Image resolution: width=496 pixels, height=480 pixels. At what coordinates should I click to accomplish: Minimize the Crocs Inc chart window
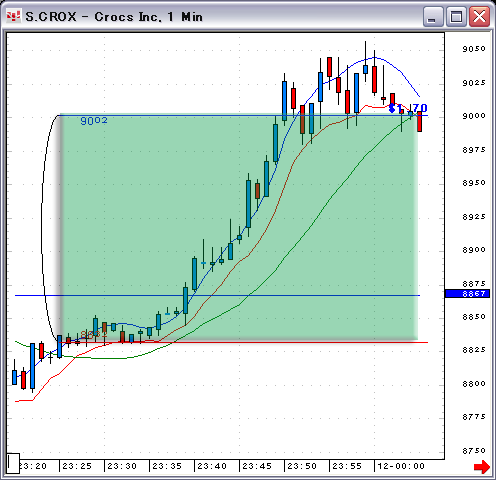433,16
